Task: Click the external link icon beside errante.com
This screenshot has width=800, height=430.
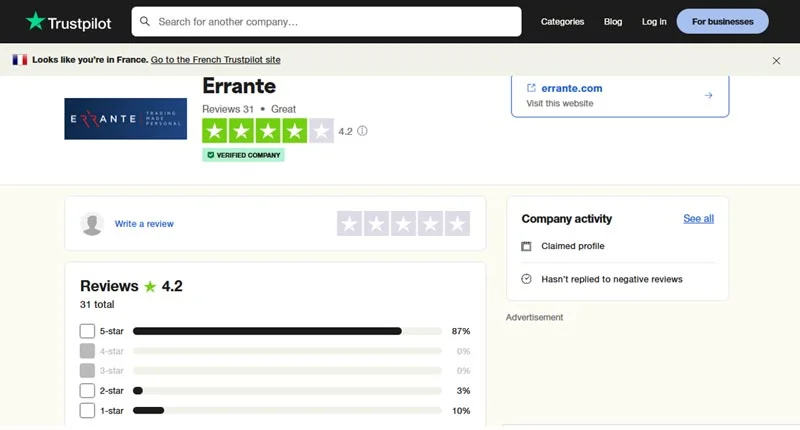Action: (531, 88)
